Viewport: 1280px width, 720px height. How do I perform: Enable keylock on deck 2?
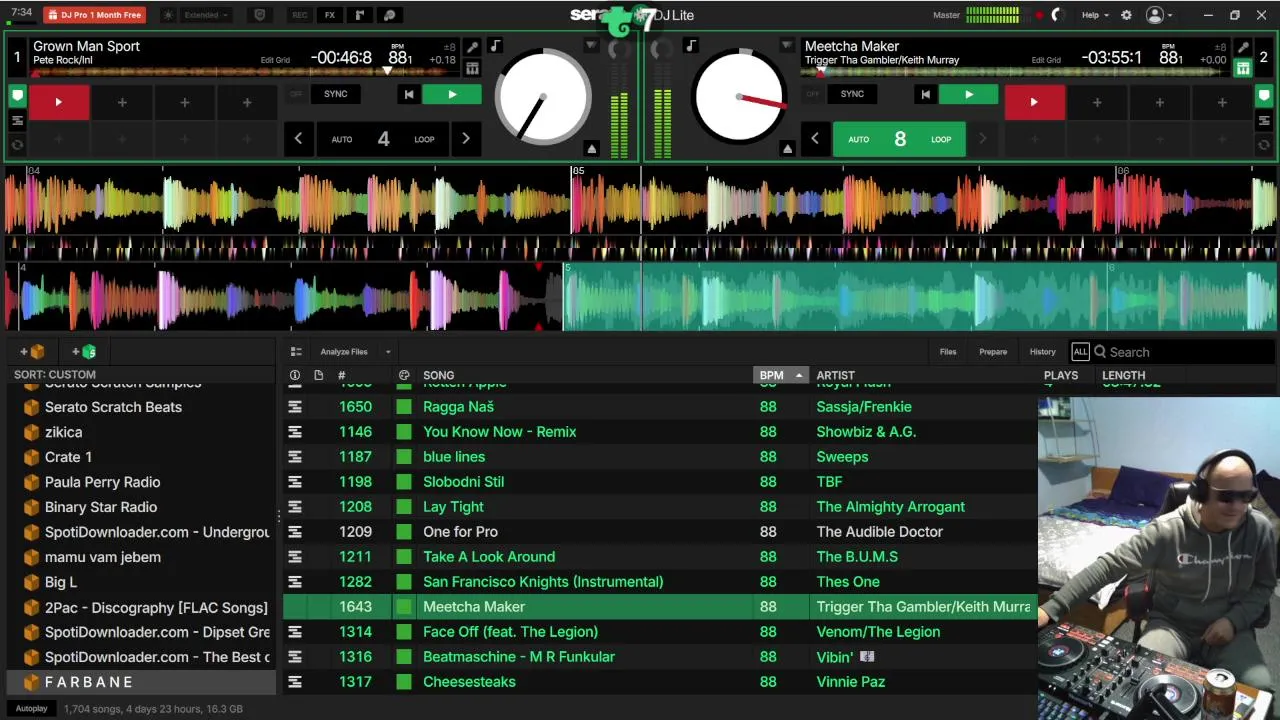point(691,46)
